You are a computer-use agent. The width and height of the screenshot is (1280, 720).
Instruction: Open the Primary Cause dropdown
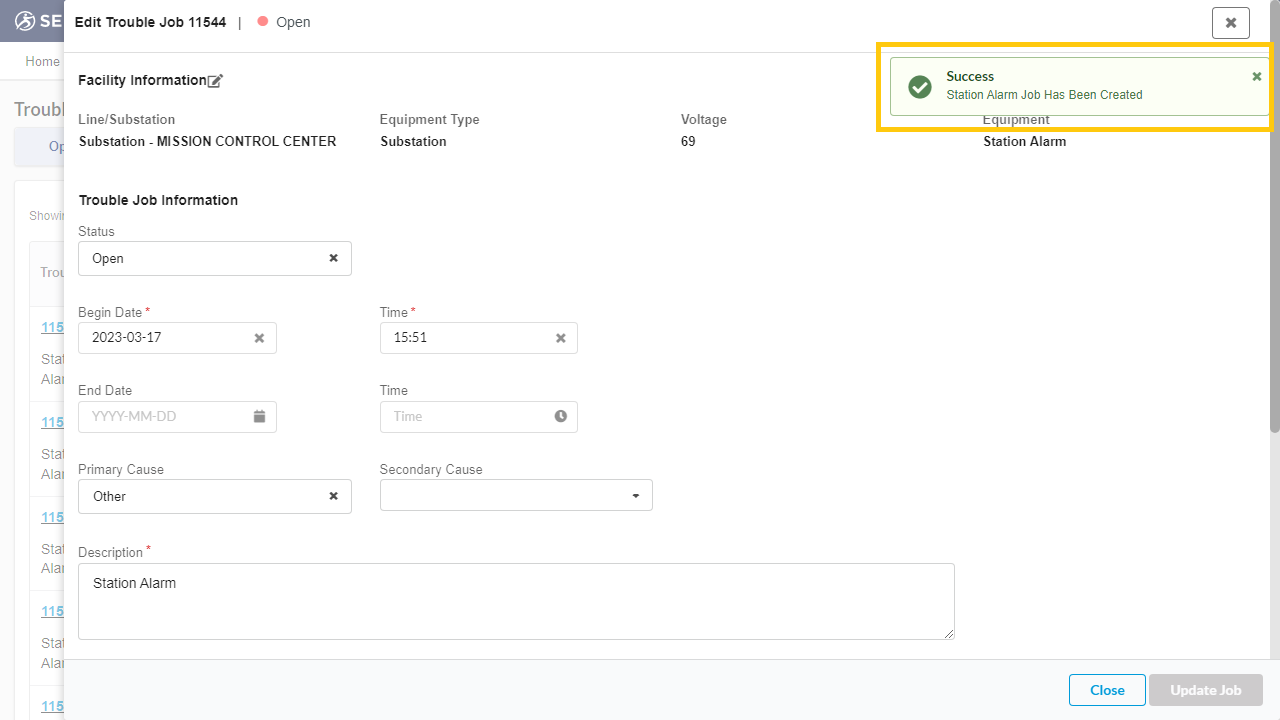tap(200, 496)
